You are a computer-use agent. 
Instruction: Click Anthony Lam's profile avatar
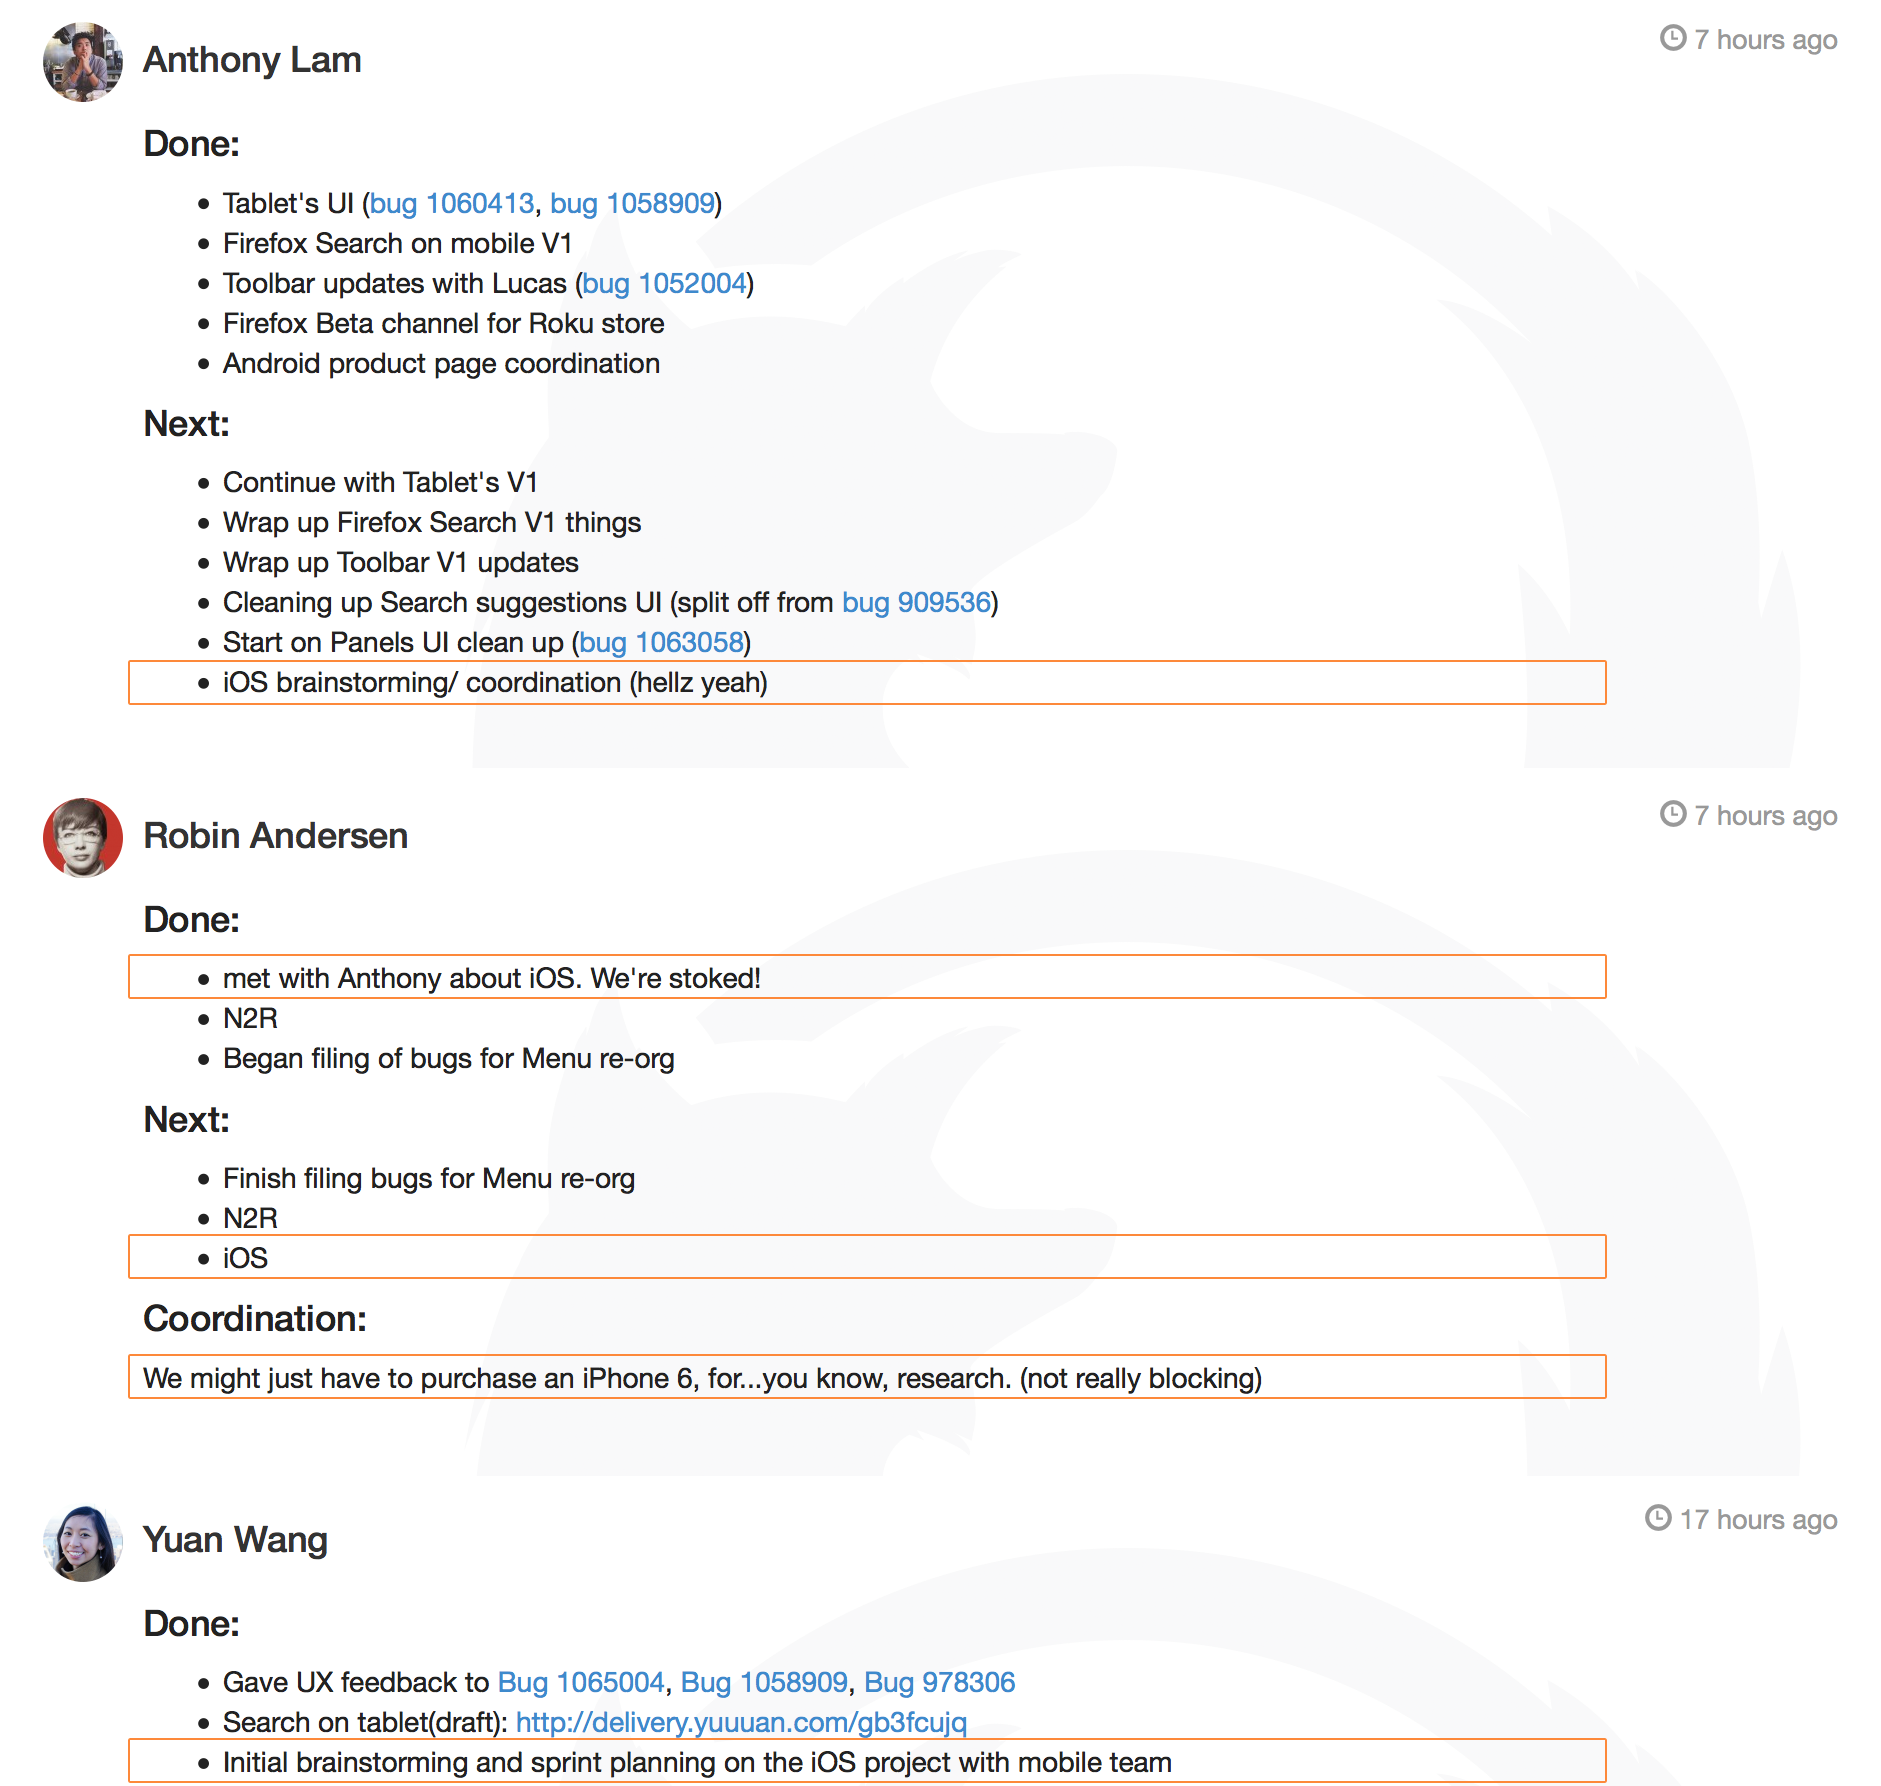tap(82, 62)
